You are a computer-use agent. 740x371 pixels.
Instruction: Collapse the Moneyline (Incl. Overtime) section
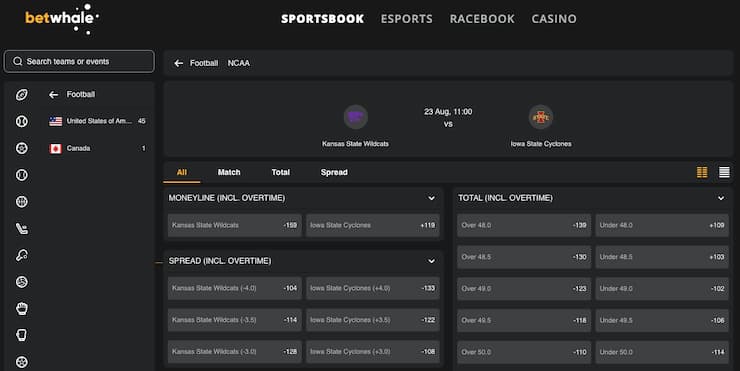(431, 198)
